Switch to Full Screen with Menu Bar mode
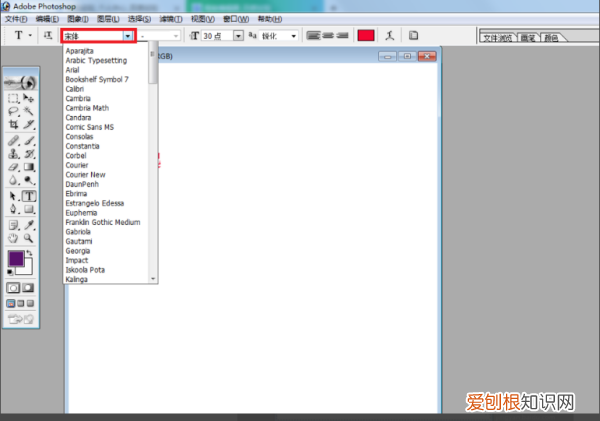The width and height of the screenshot is (600, 421). (x=21, y=304)
